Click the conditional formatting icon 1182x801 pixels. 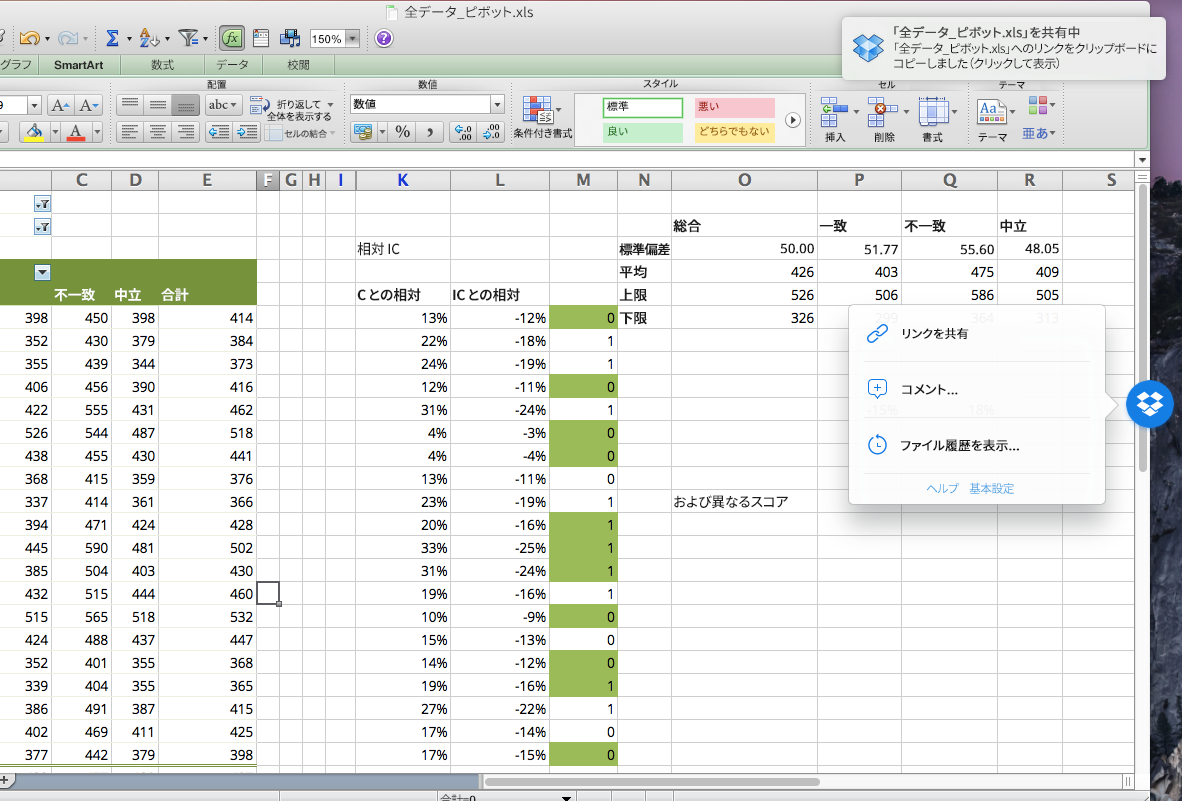538,111
